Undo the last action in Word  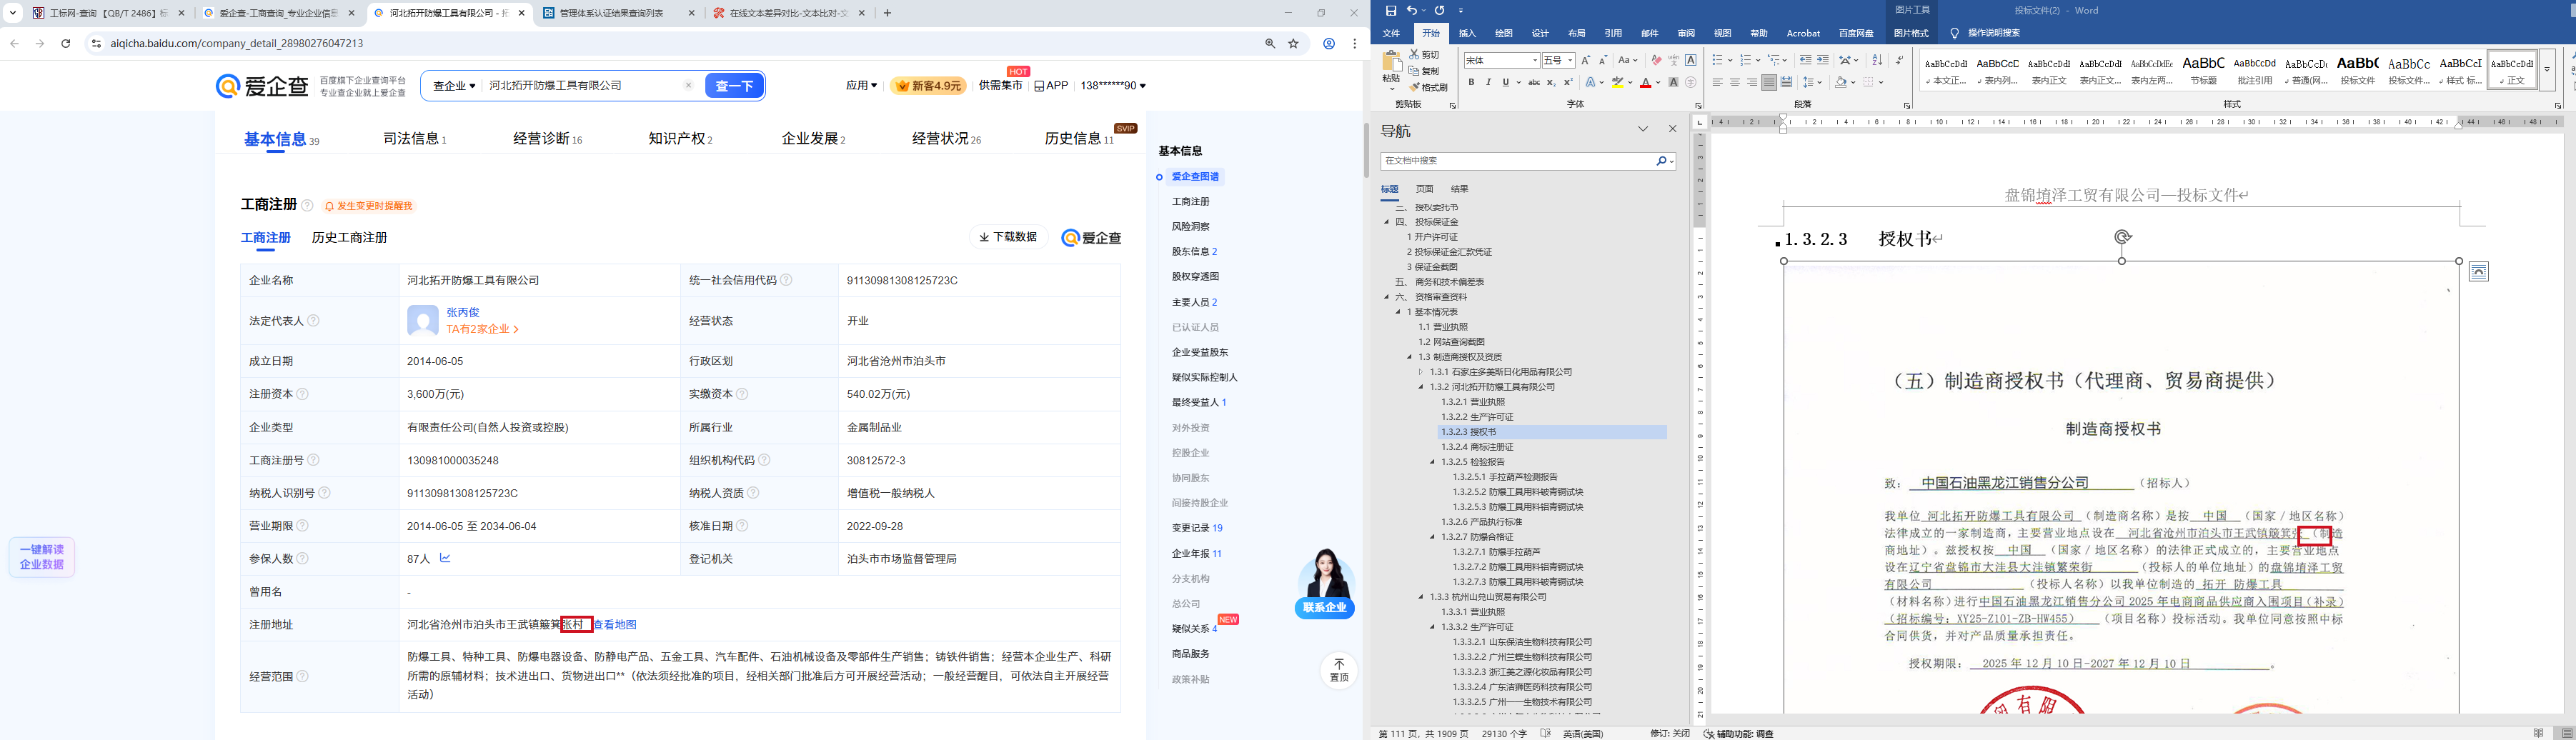coord(1411,10)
